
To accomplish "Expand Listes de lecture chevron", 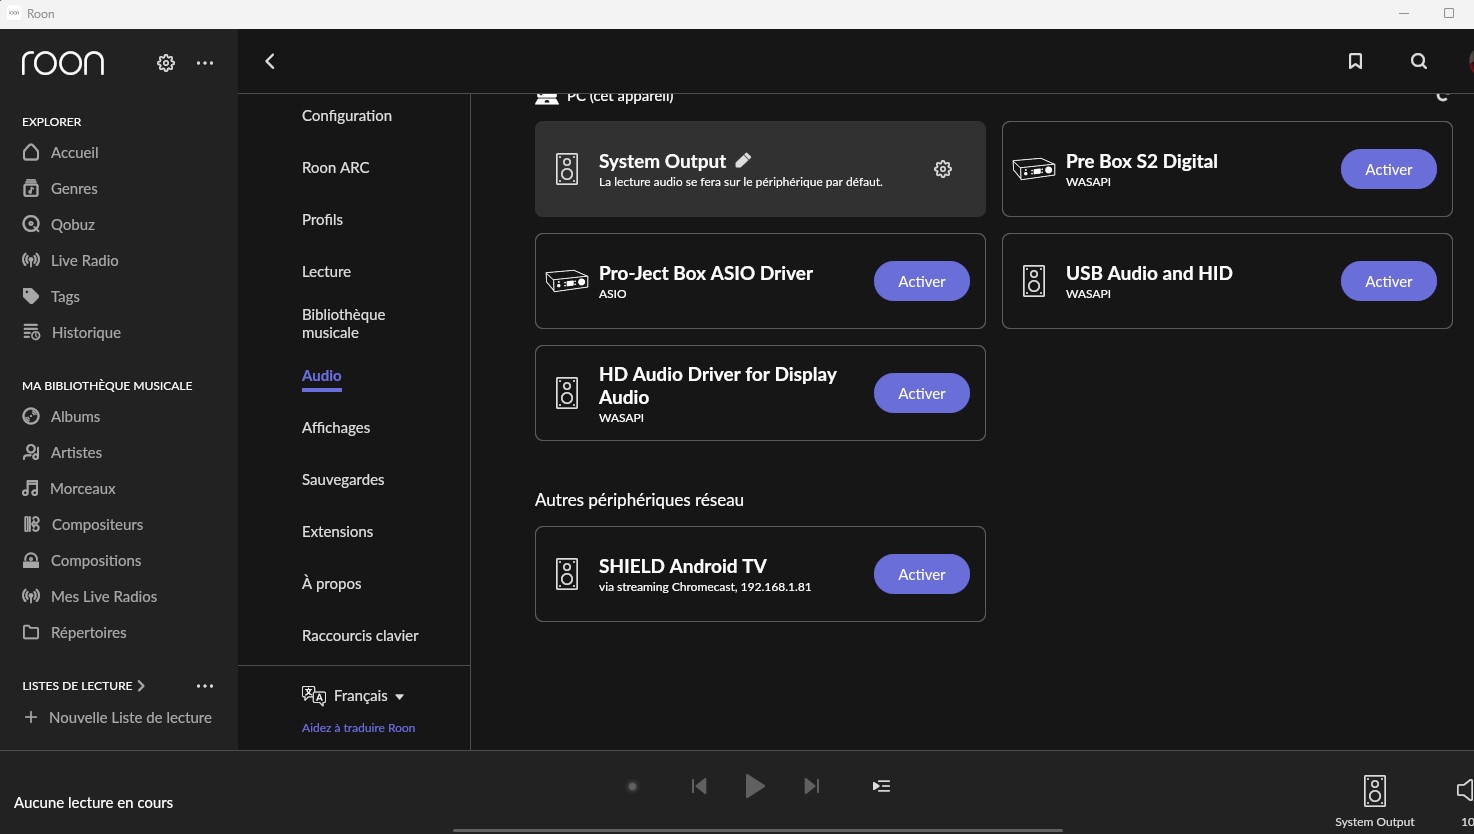I will point(141,686).
